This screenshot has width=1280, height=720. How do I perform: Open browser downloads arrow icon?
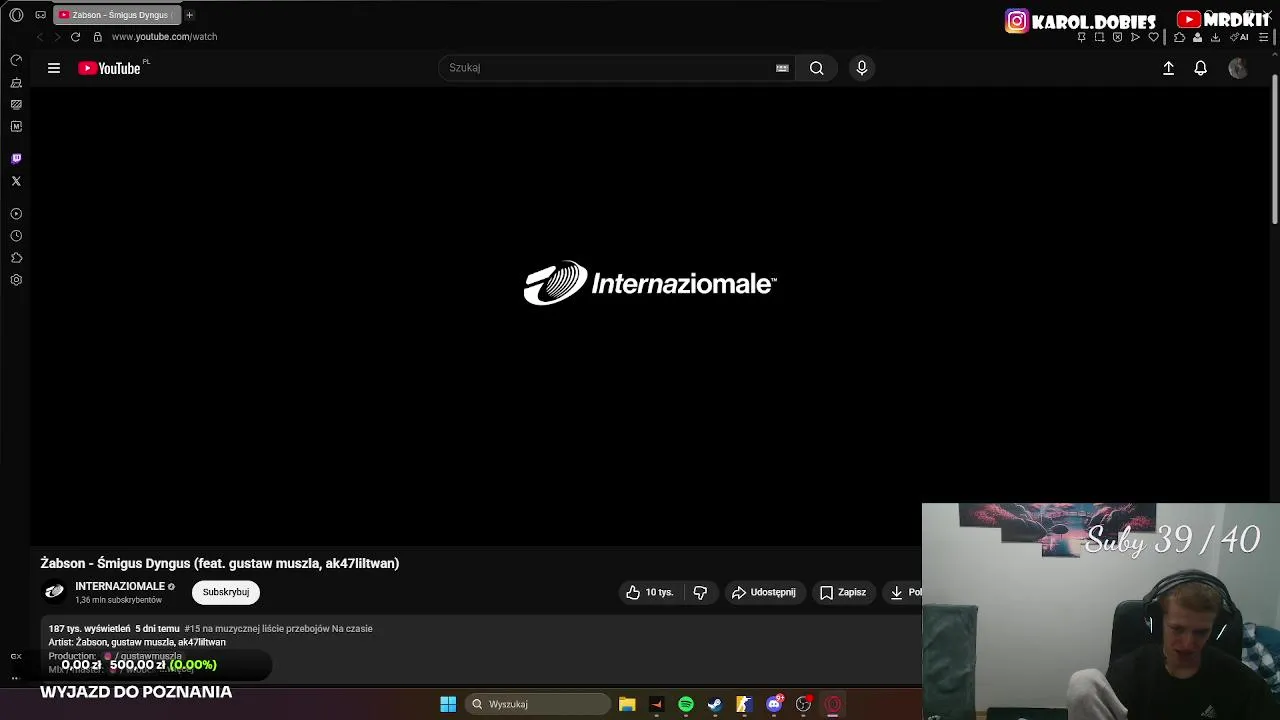pos(1215,37)
